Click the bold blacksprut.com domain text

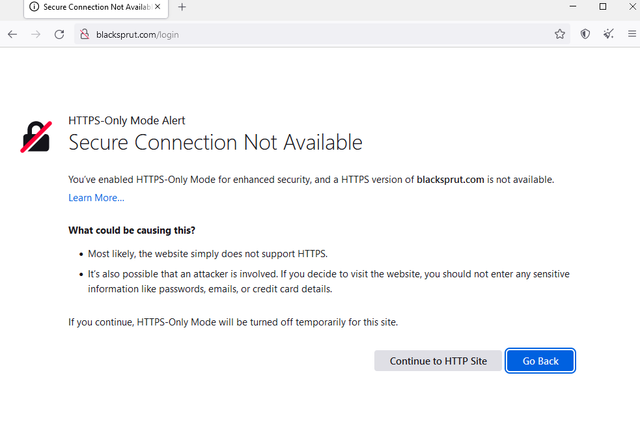tap(450, 180)
